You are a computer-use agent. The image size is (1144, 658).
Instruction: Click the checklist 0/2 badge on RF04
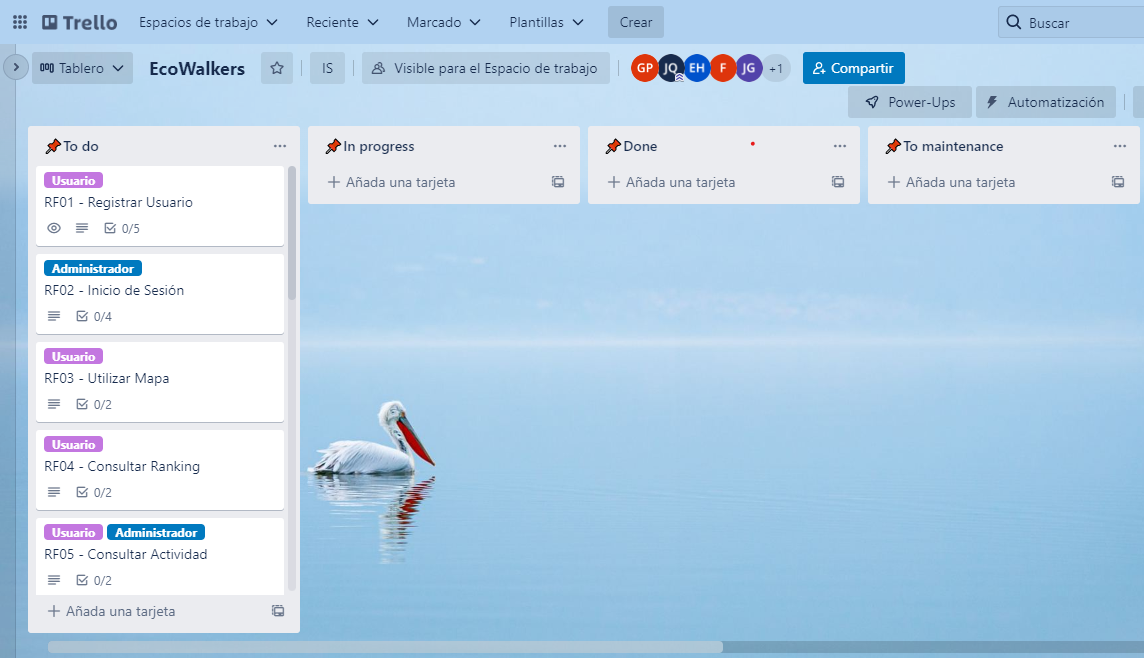point(94,492)
